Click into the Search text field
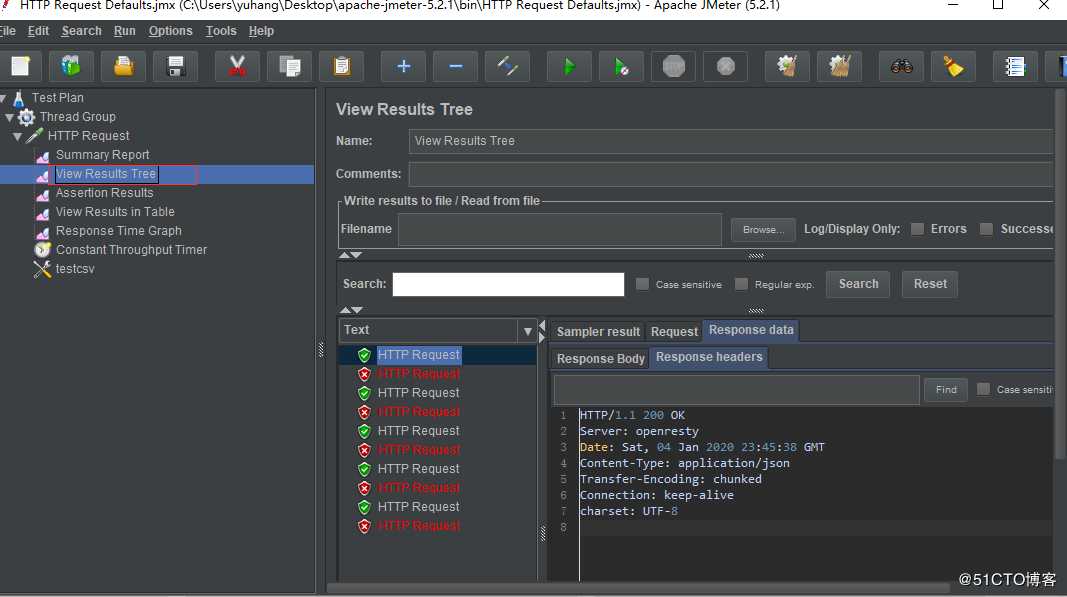Image resolution: width=1067 pixels, height=597 pixels. pos(508,285)
